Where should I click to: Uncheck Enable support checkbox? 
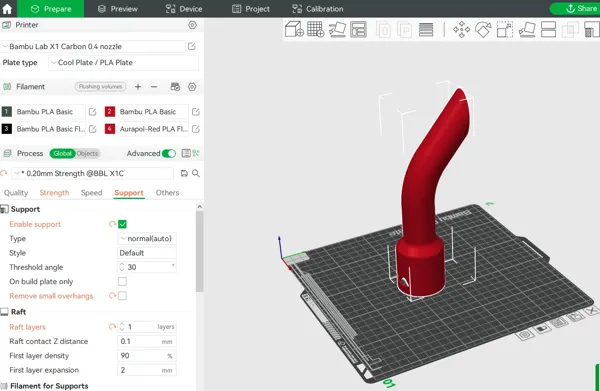point(122,224)
